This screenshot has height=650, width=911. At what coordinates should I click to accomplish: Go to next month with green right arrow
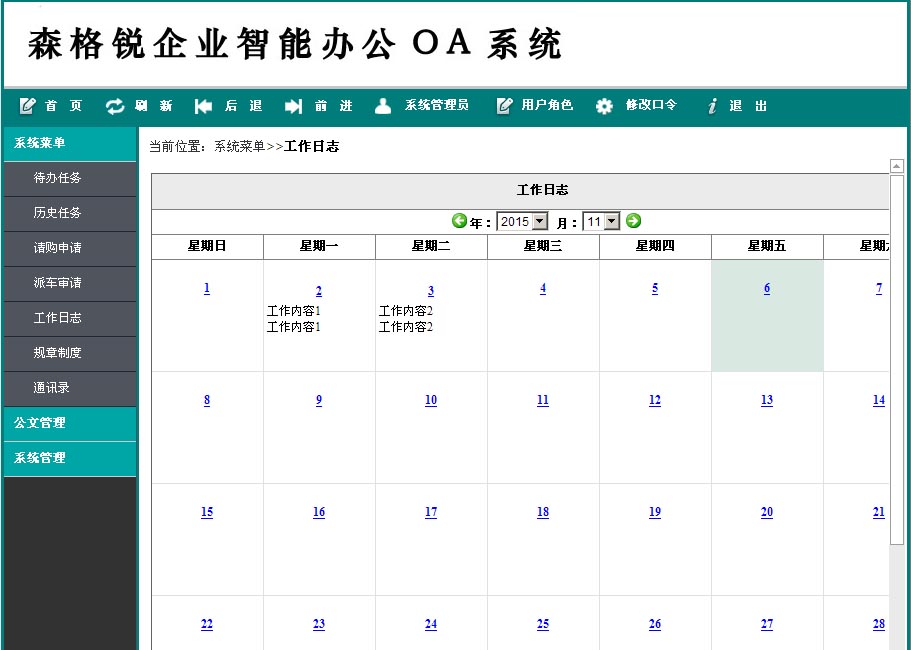coord(633,221)
